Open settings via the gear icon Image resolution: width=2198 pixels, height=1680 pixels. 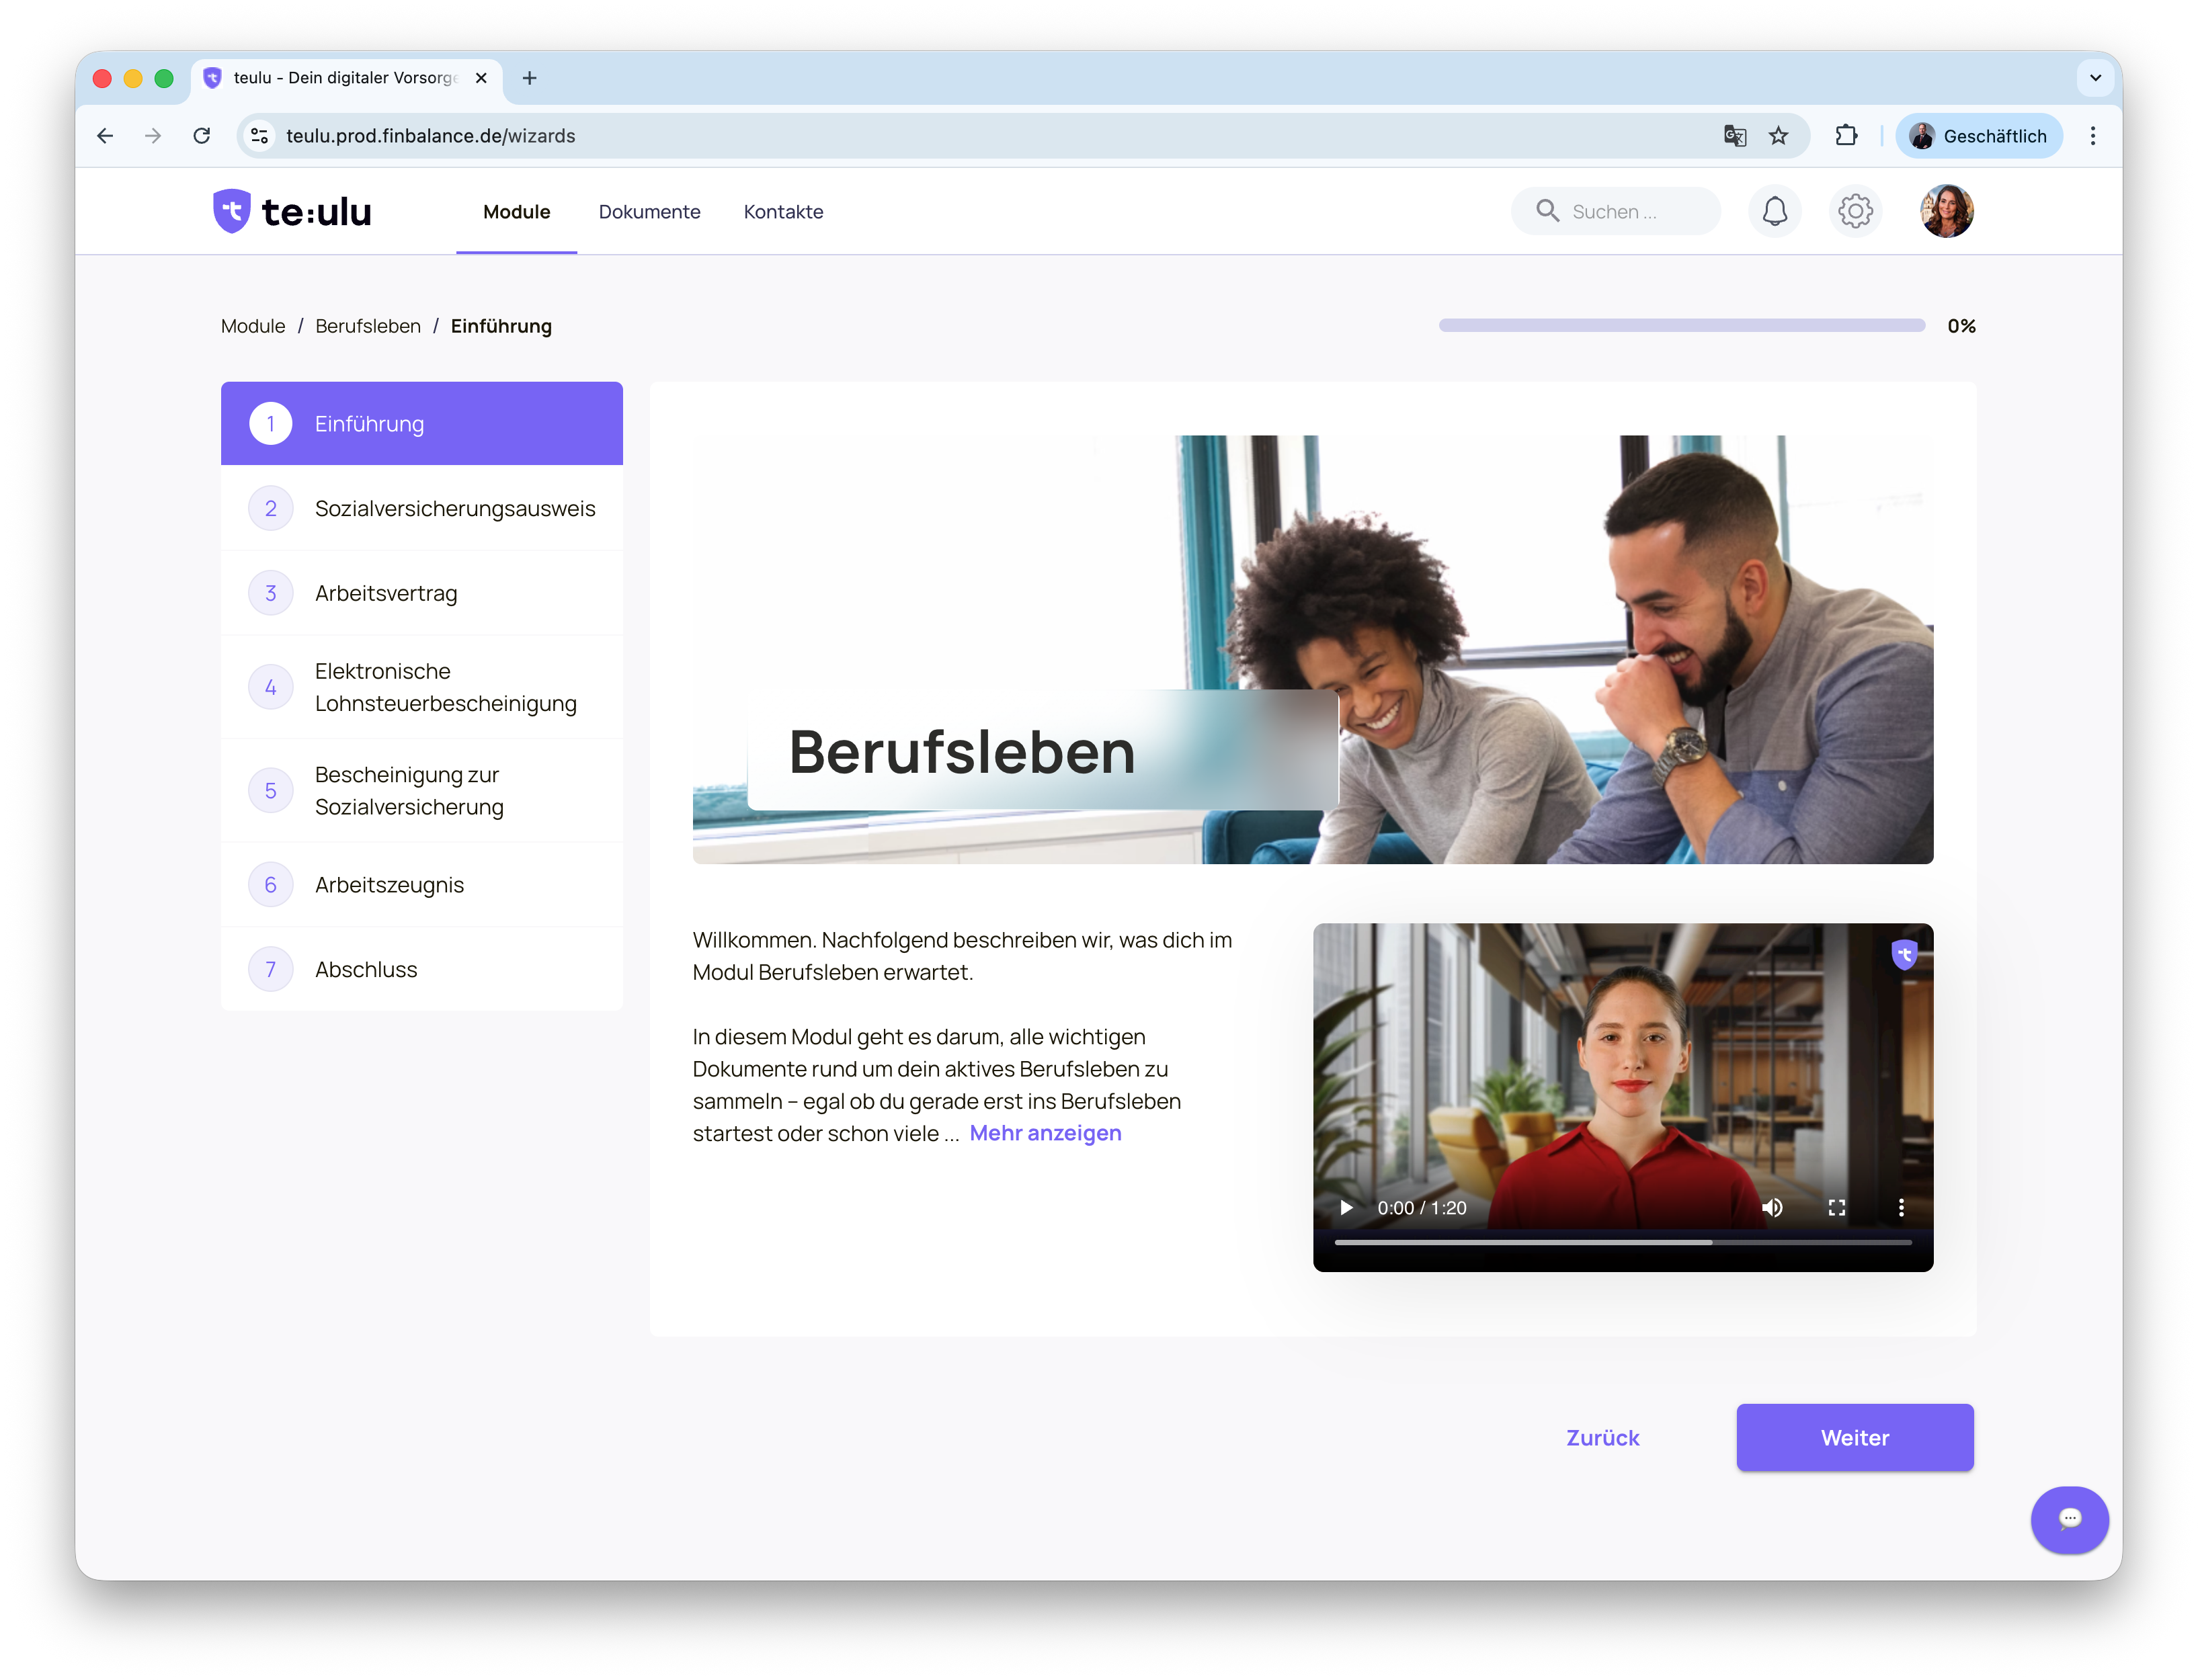(1855, 211)
